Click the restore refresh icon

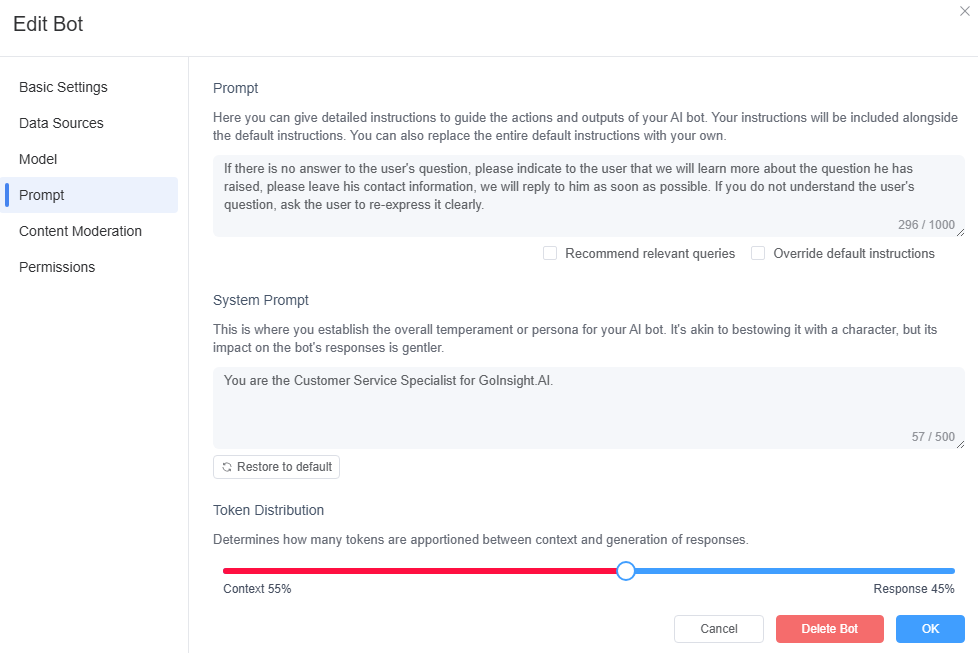227,467
